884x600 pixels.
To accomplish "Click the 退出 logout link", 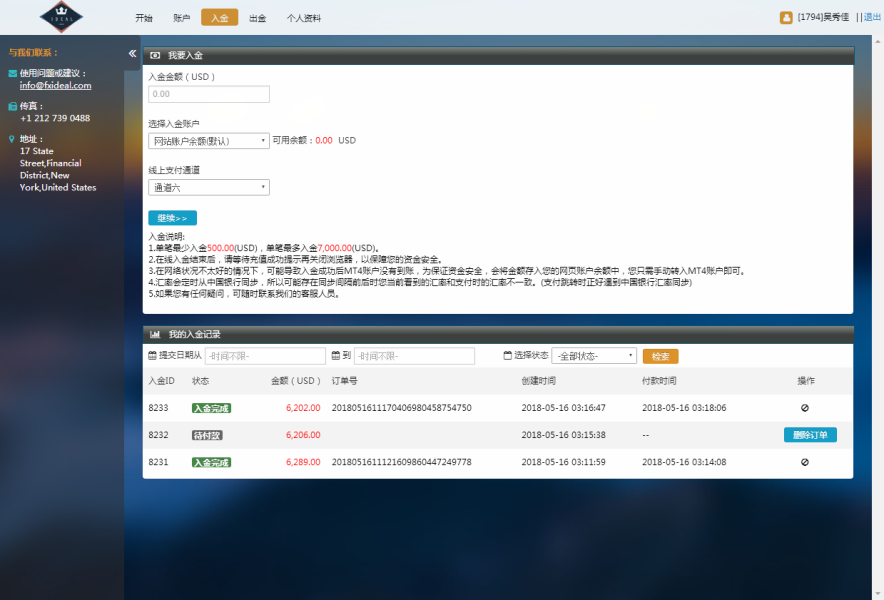I will tap(872, 17).
